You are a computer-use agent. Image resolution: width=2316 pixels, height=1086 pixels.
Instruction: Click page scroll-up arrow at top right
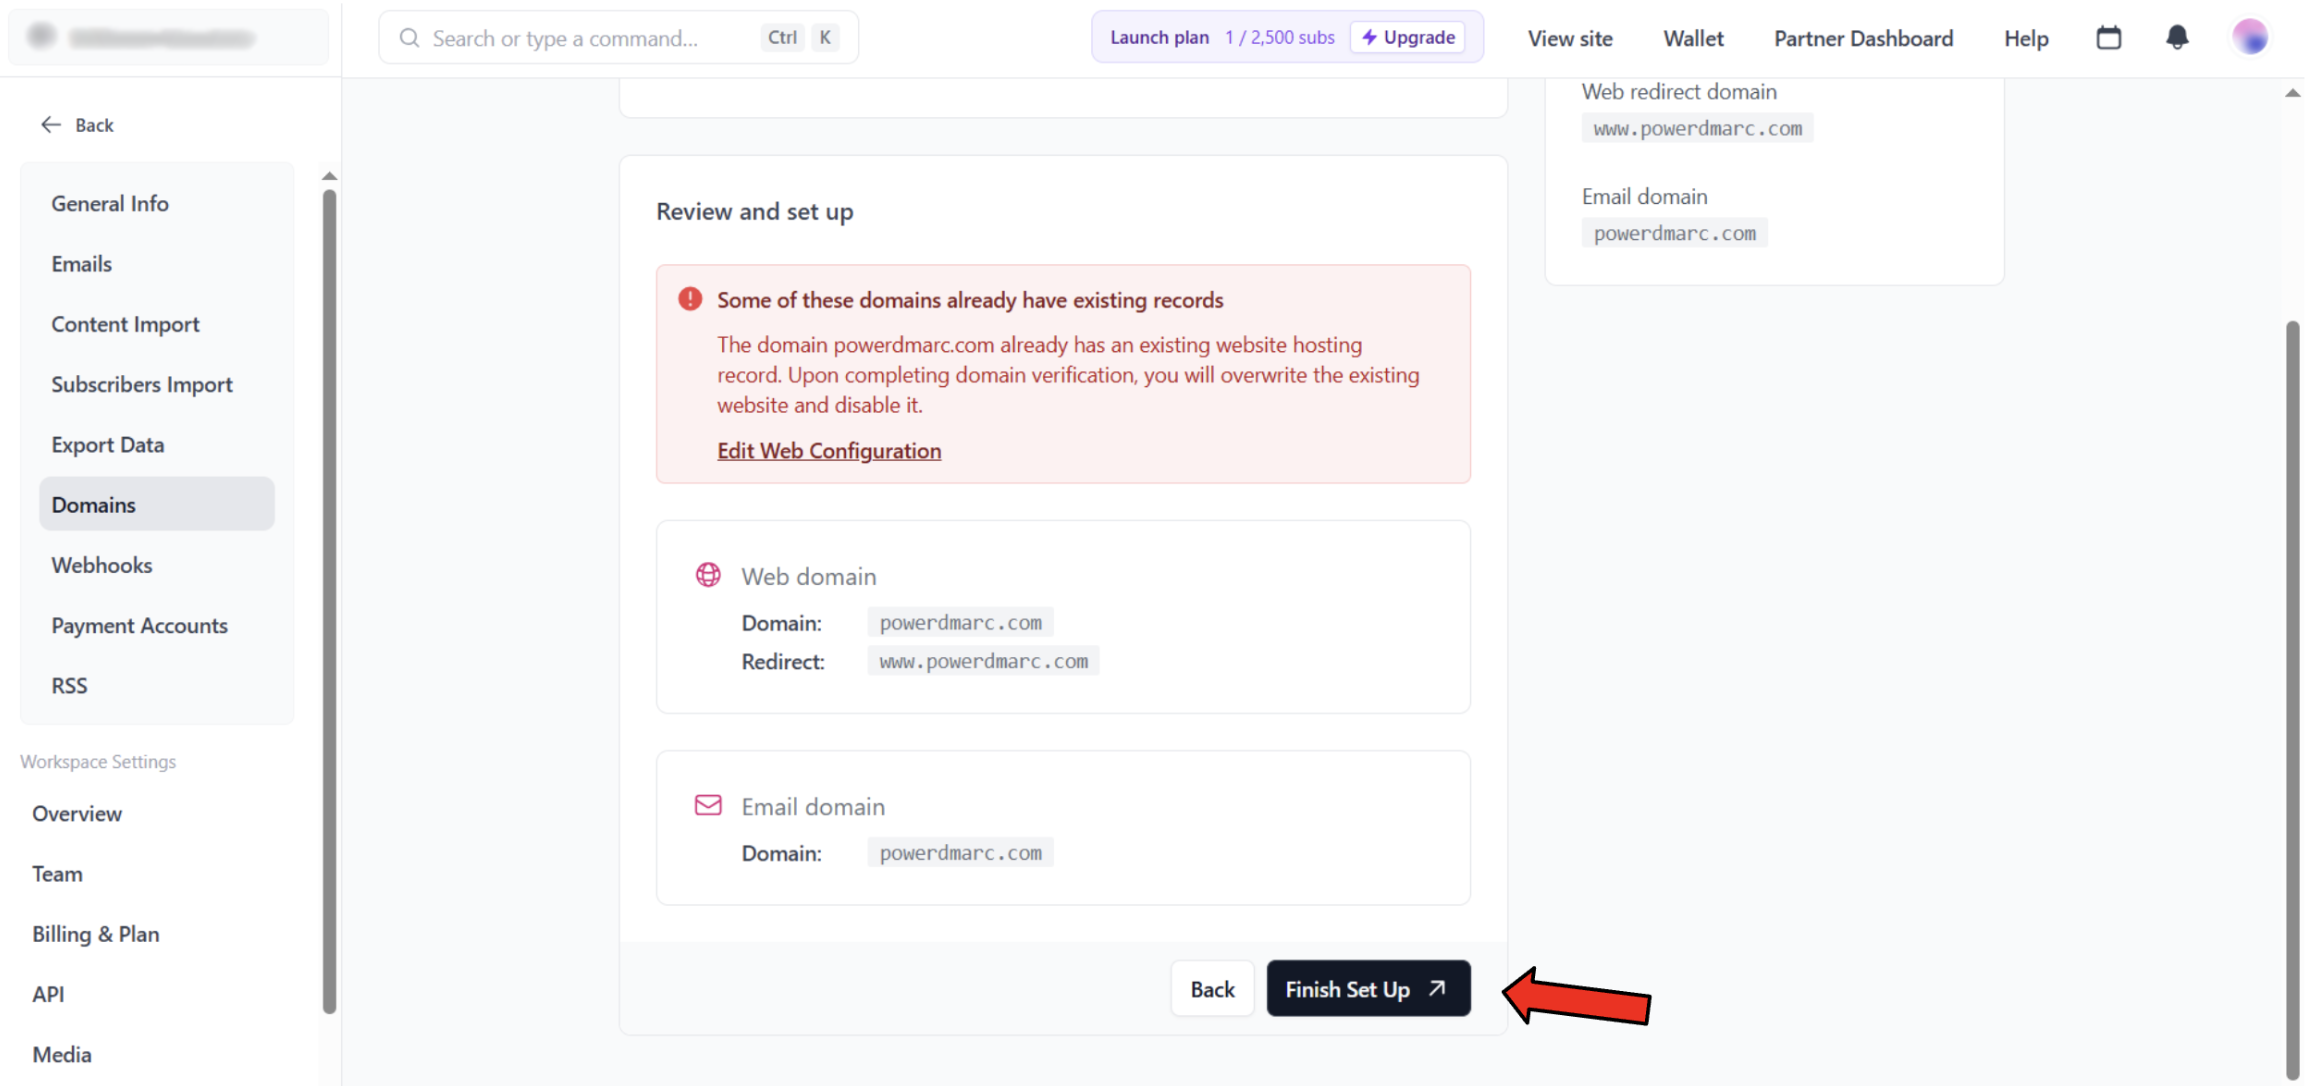2292,93
